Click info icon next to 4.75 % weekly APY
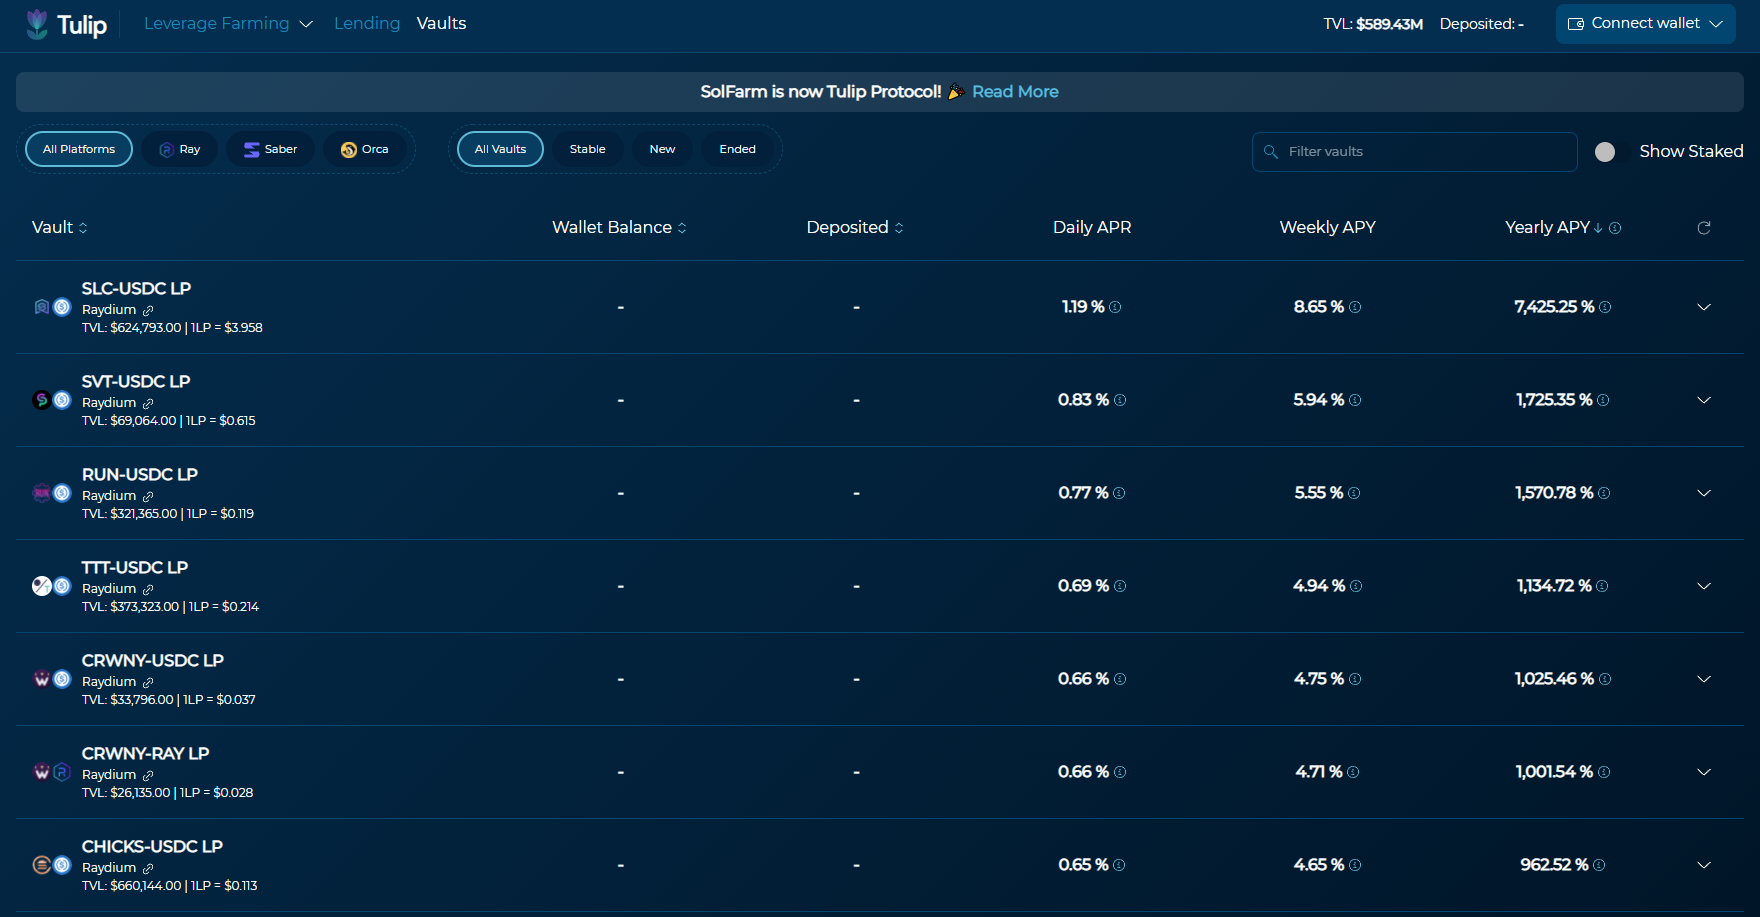 click(x=1355, y=679)
